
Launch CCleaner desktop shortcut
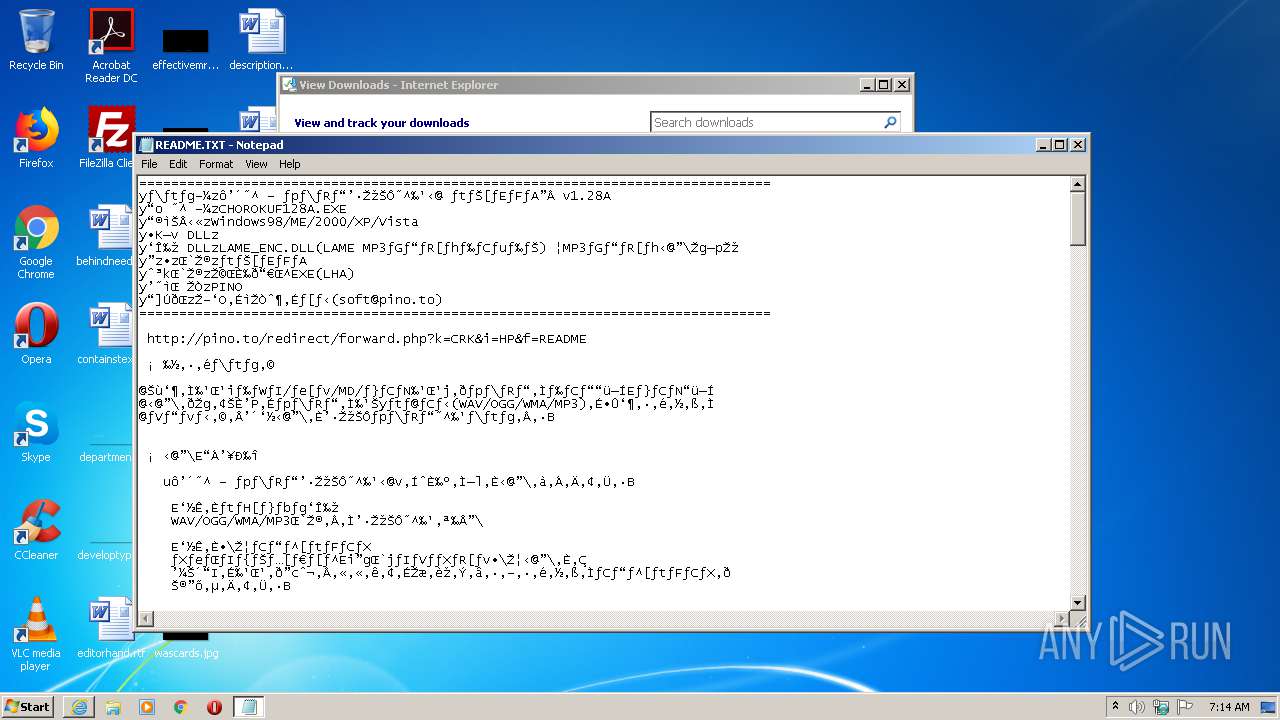click(x=36, y=530)
